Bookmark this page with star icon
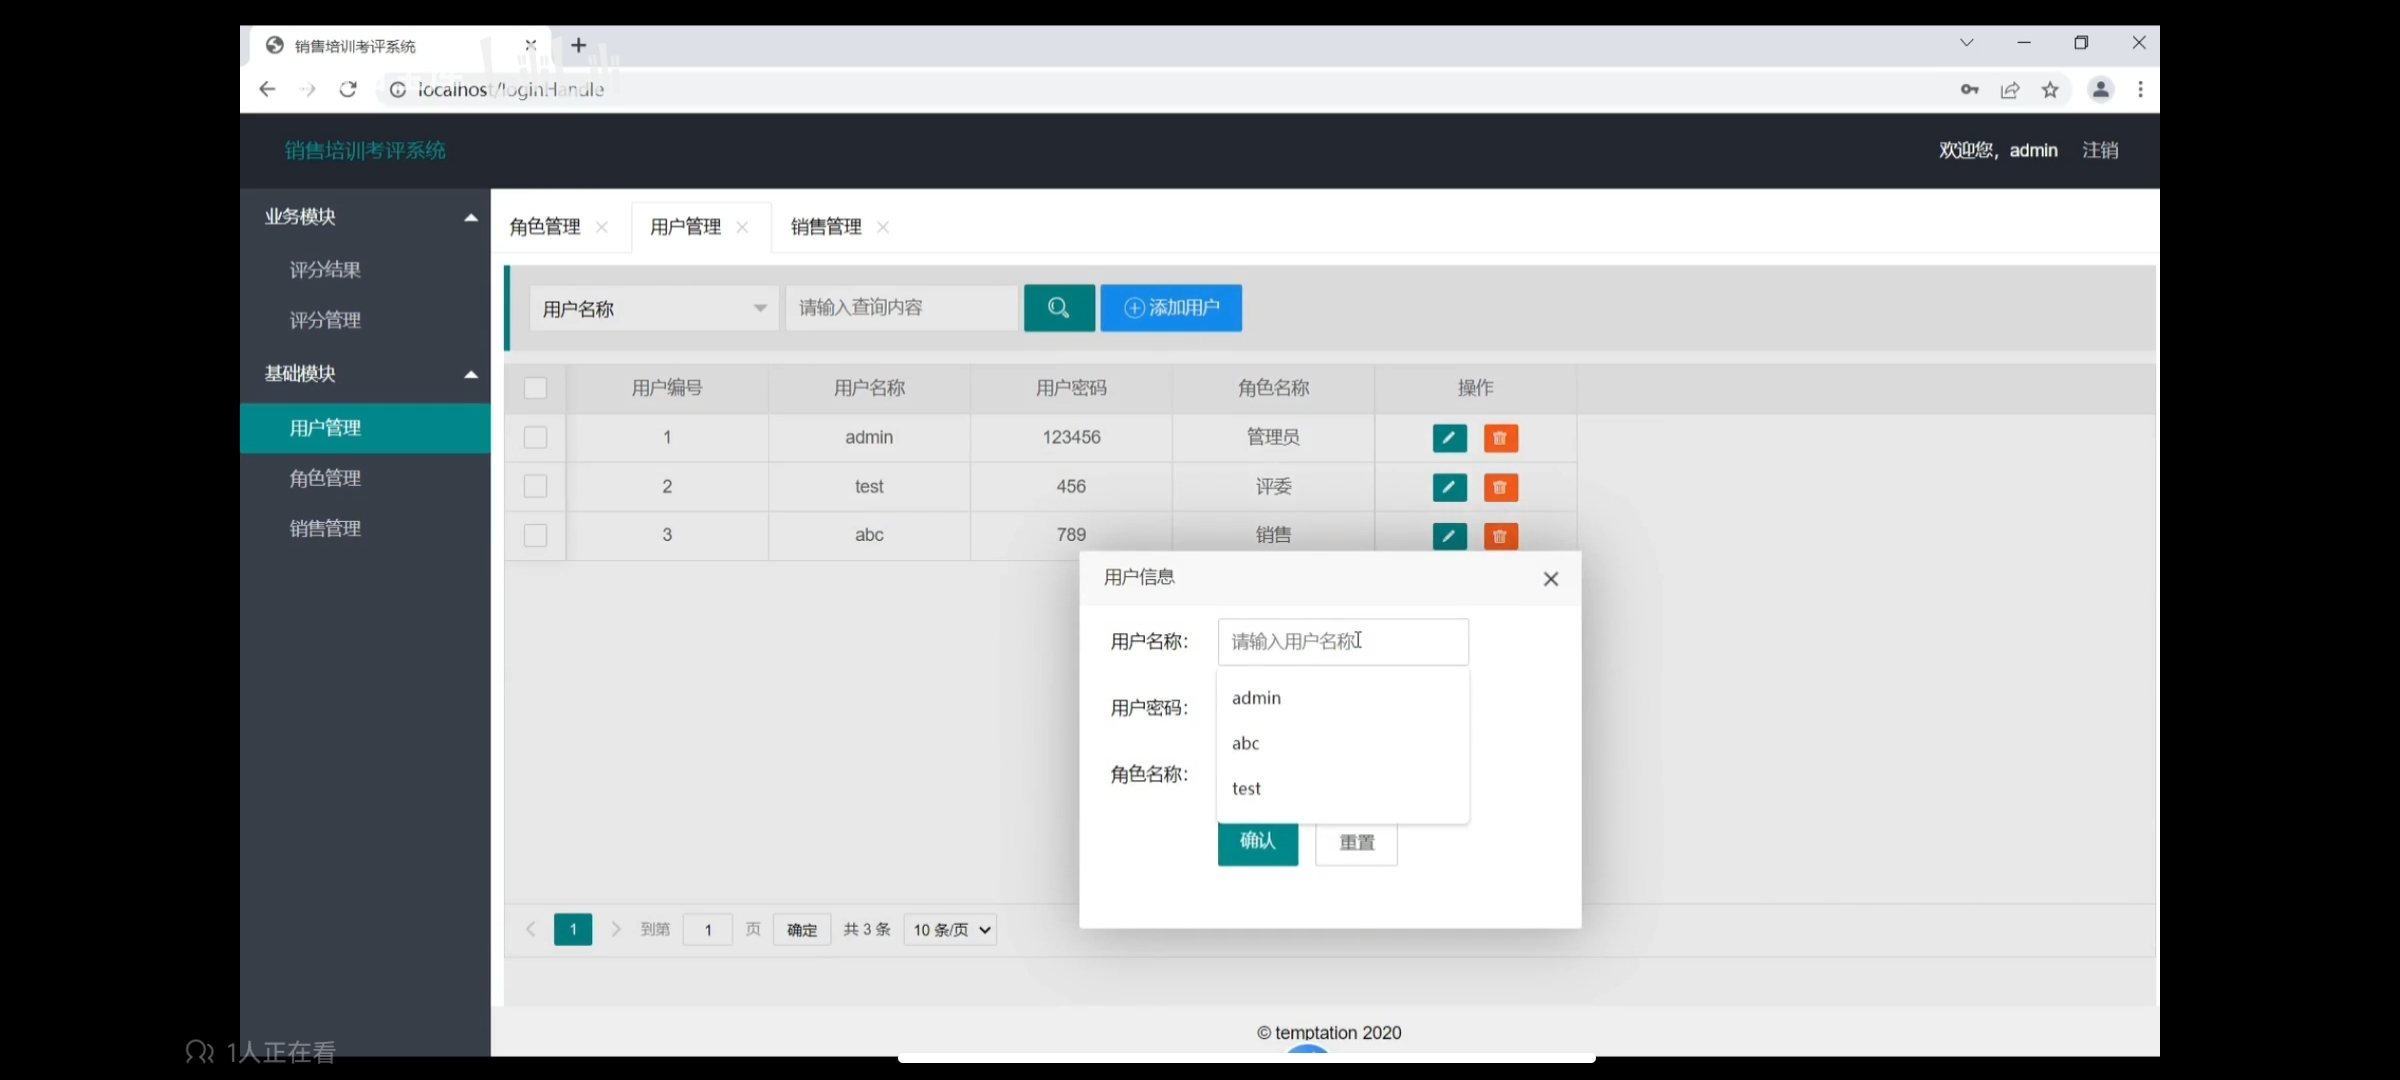This screenshot has height=1080, width=2400. tap(2050, 90)
